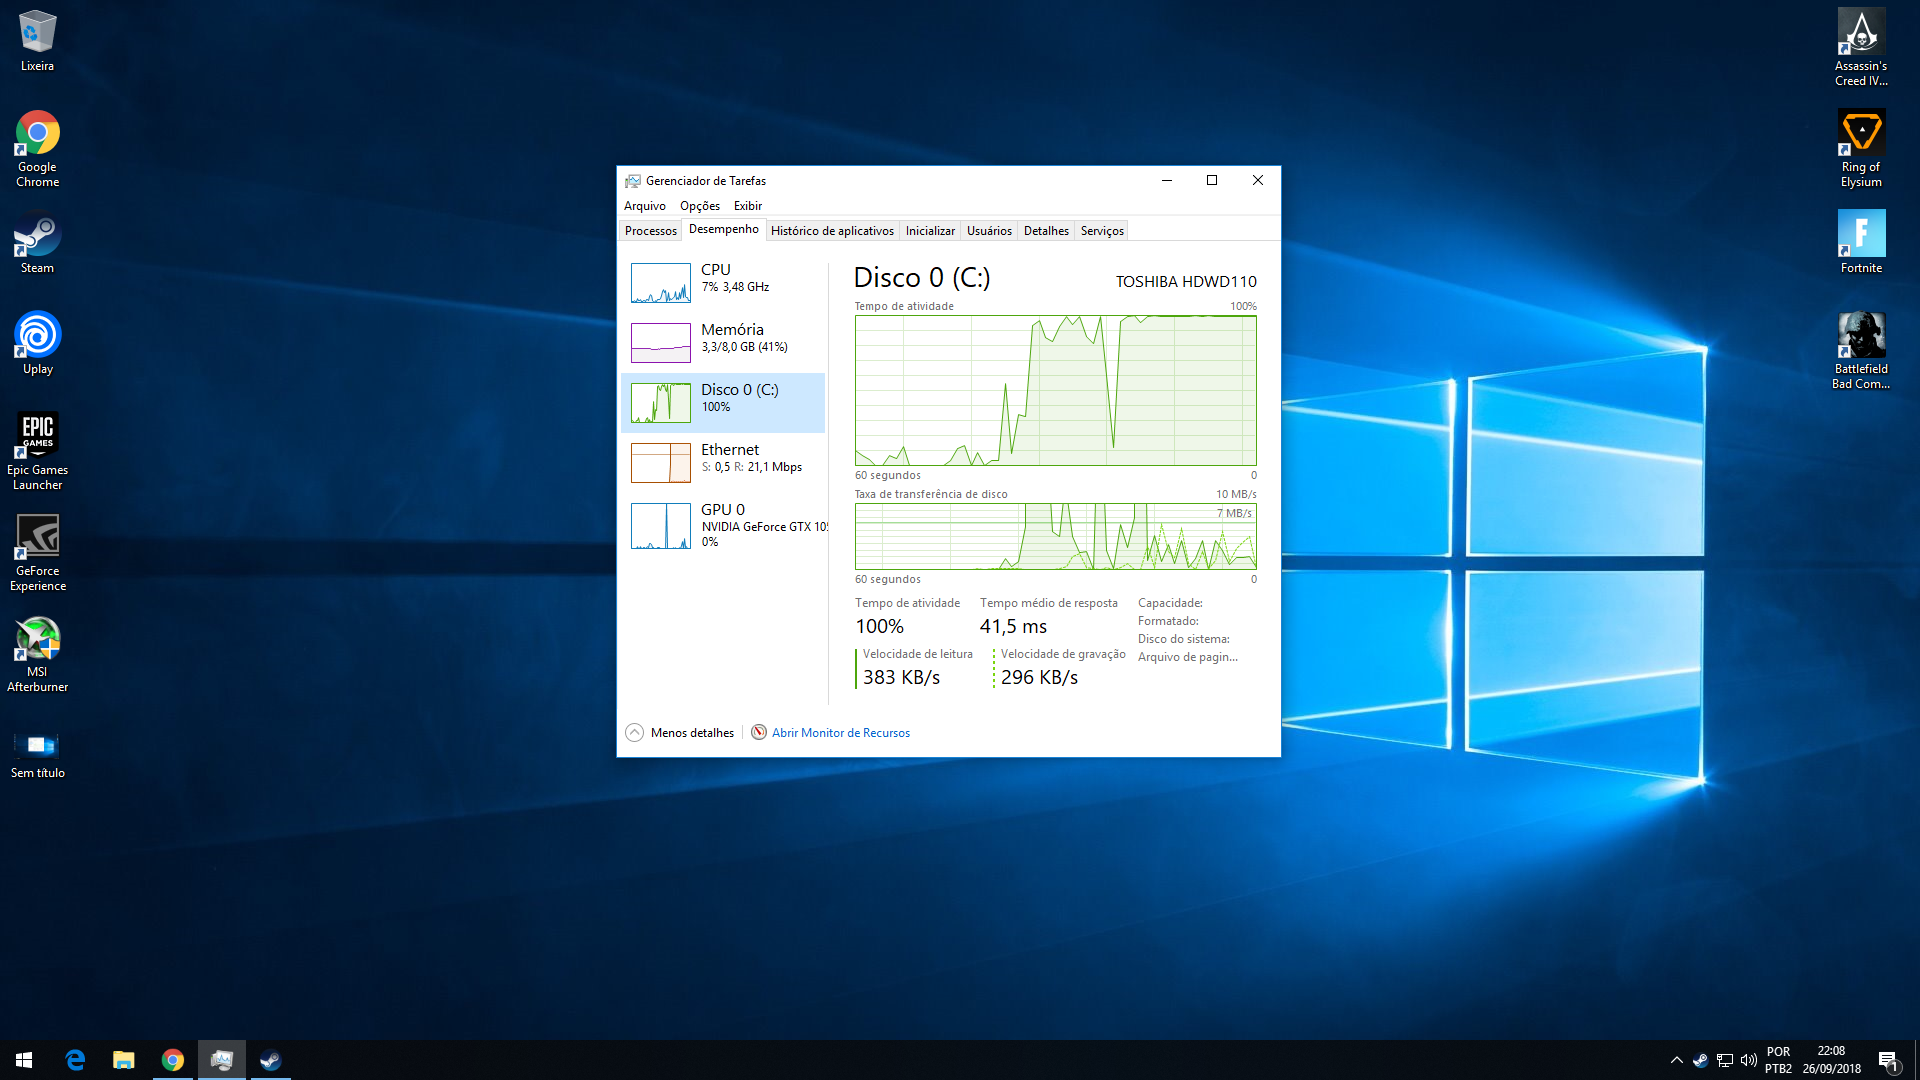Screen dimensions: 1920x1080
Task: Minimize the Gerenciador de Tarefas window
Action: click(1166, 181)
